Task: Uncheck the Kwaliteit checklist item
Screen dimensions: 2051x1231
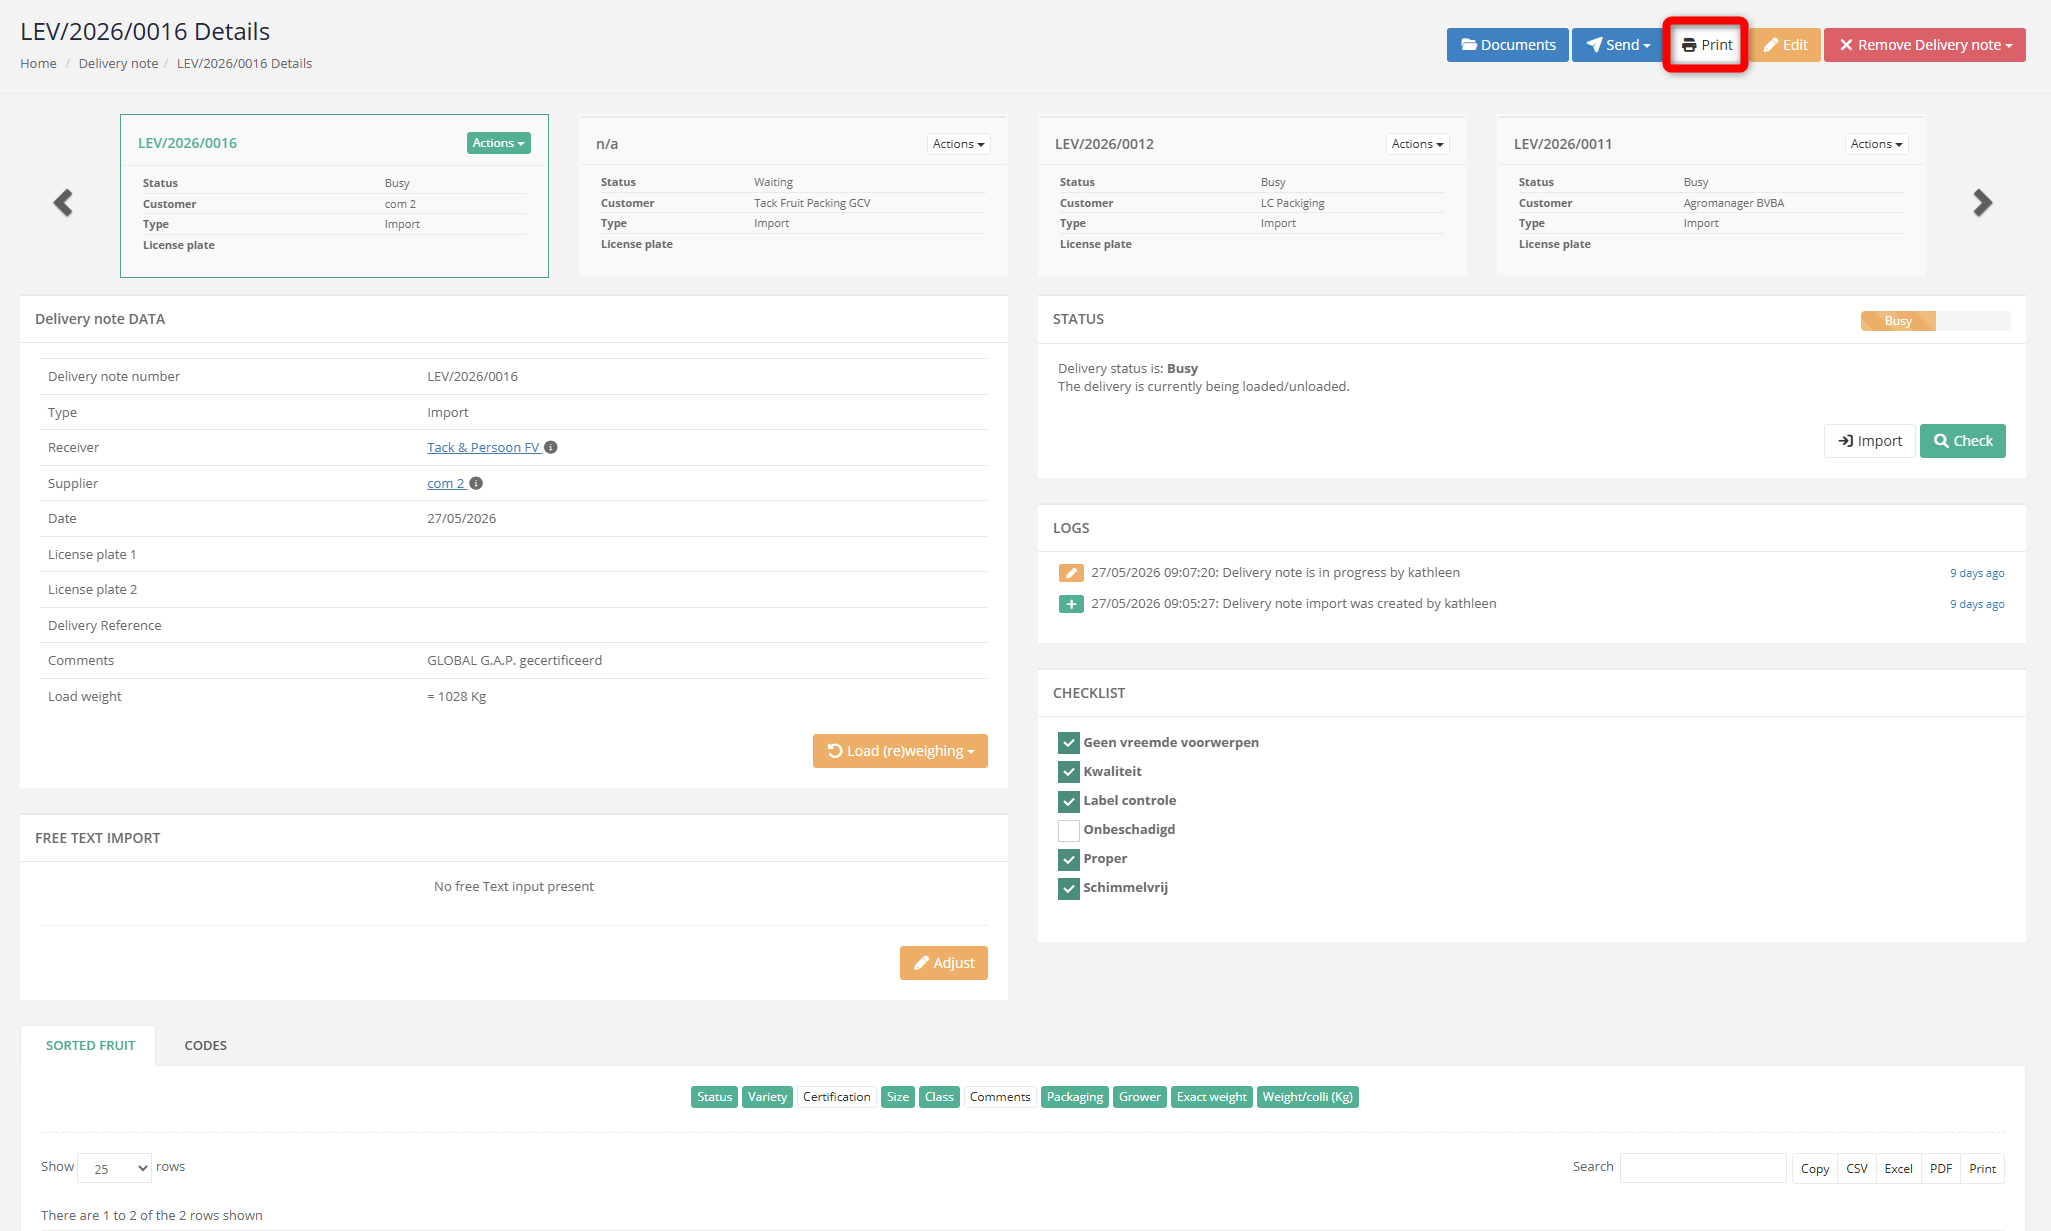Action: (x=1068, y=772)
